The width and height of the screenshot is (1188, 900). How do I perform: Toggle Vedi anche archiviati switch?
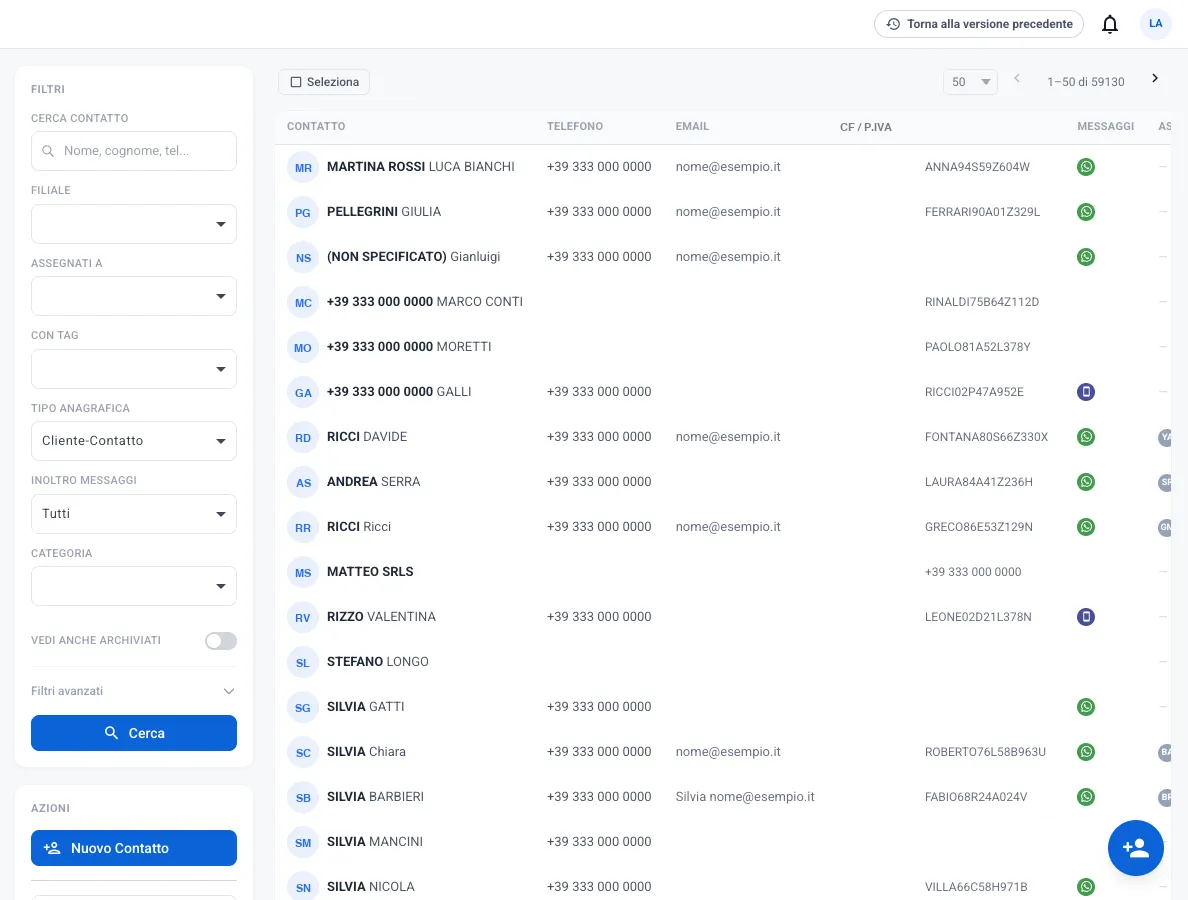pyautogui.click(x=220, y=641)
